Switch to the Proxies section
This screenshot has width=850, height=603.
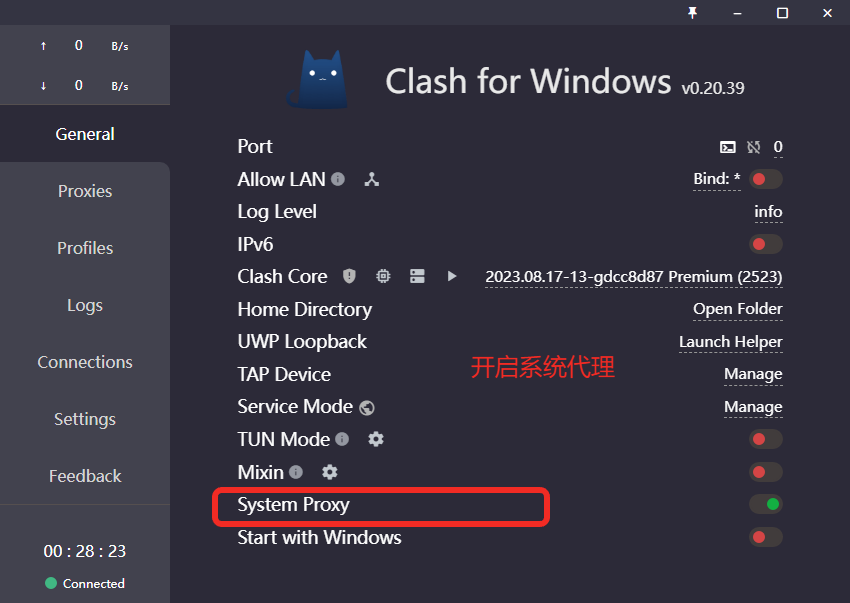tap(85, 191)
